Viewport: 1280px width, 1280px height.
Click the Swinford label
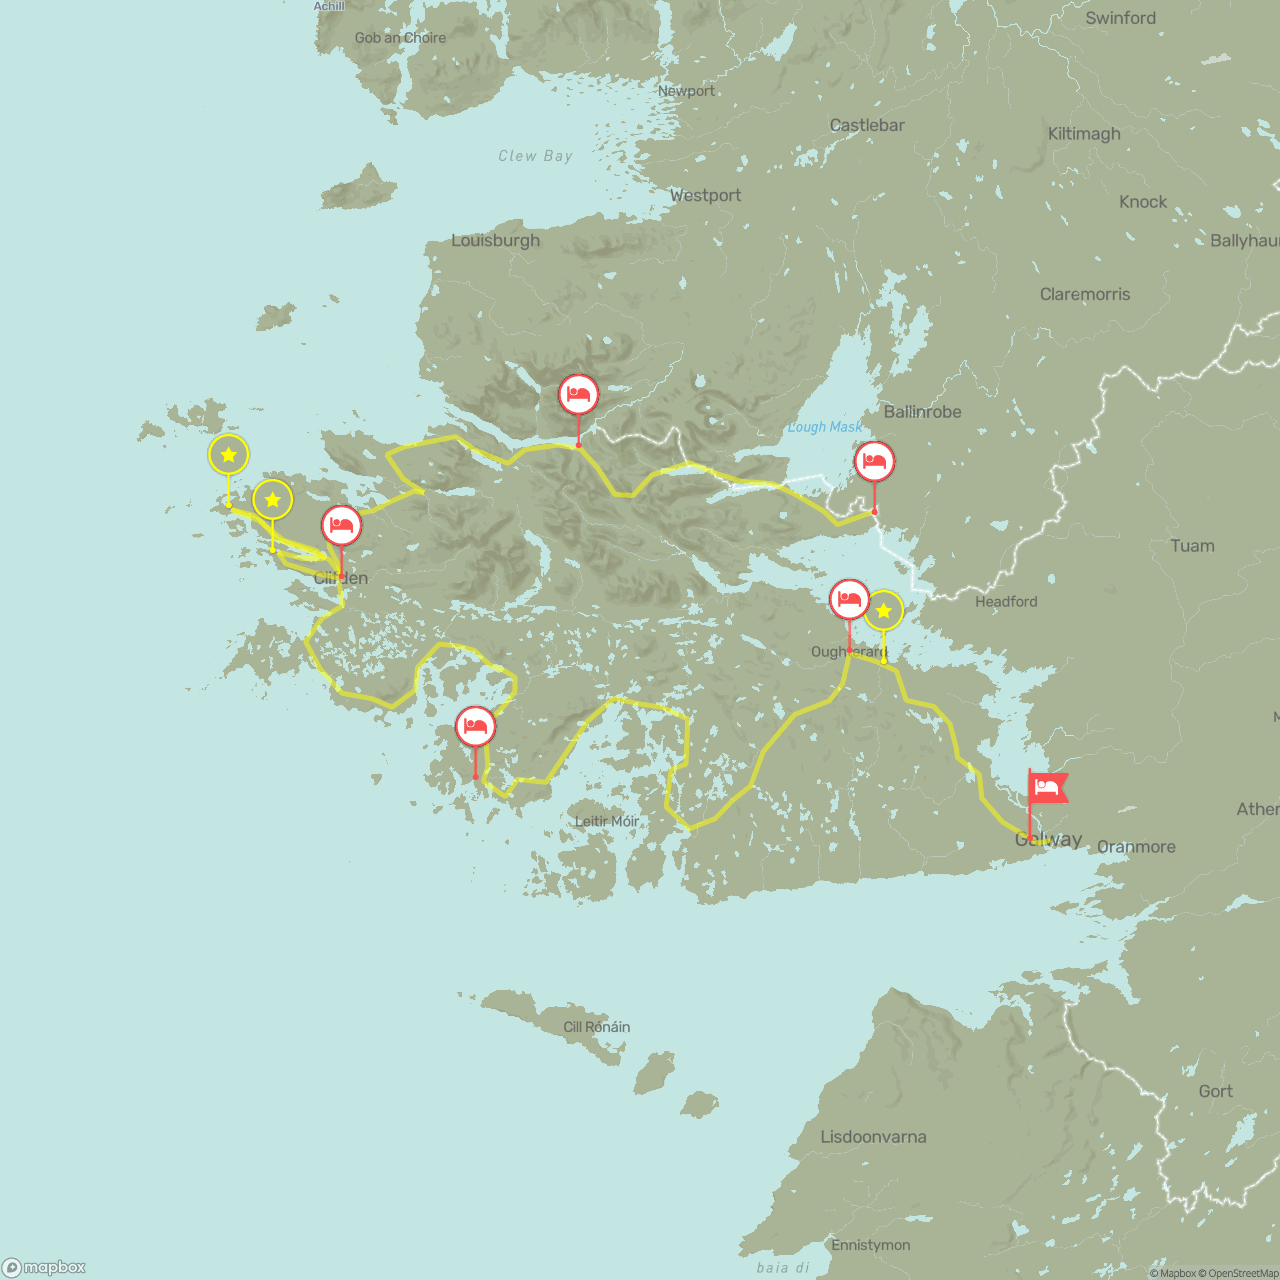point(1121,18)
